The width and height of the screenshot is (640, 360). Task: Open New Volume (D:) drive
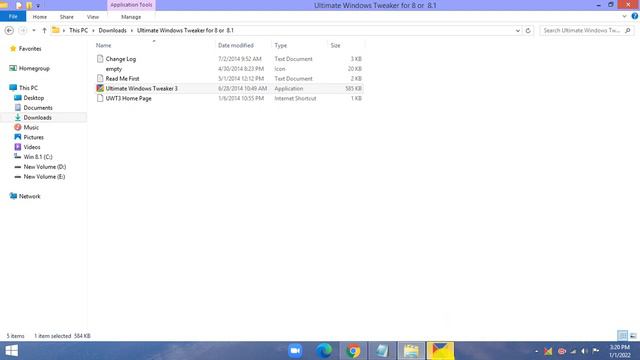point(44,167)
